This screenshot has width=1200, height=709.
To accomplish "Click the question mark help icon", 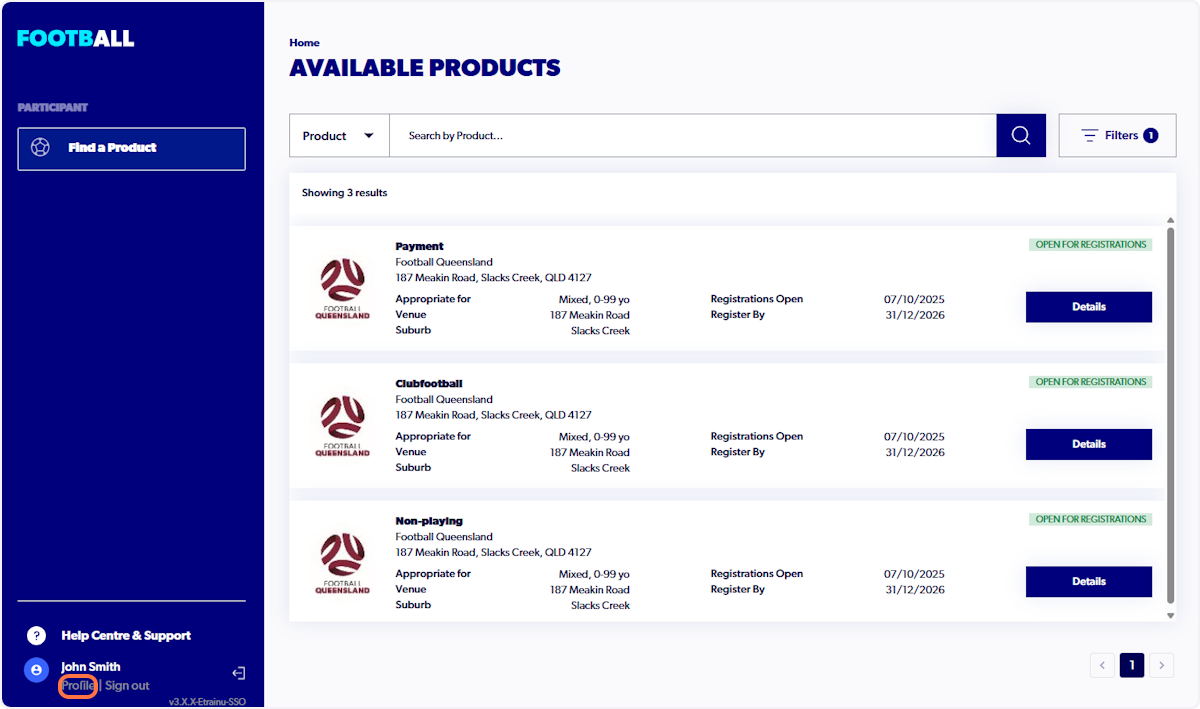I will [36, 636].
